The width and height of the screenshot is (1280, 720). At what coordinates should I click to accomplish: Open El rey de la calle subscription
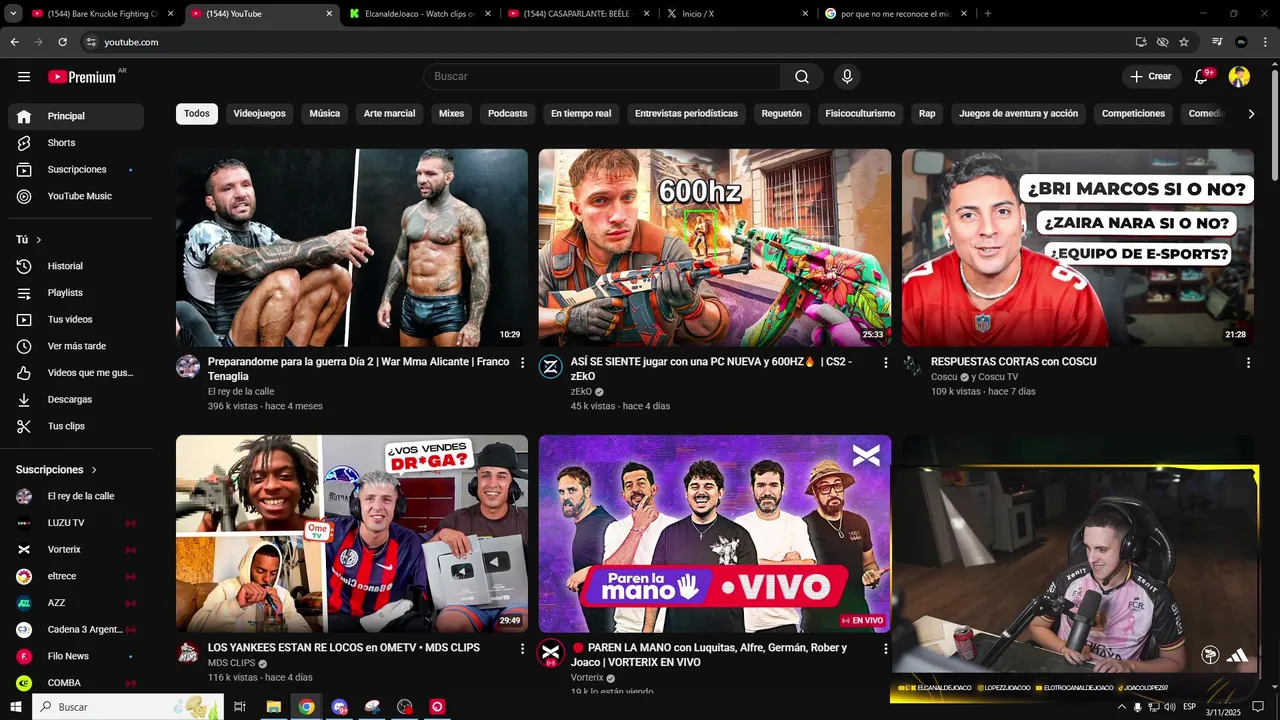(x=76, y=496)
